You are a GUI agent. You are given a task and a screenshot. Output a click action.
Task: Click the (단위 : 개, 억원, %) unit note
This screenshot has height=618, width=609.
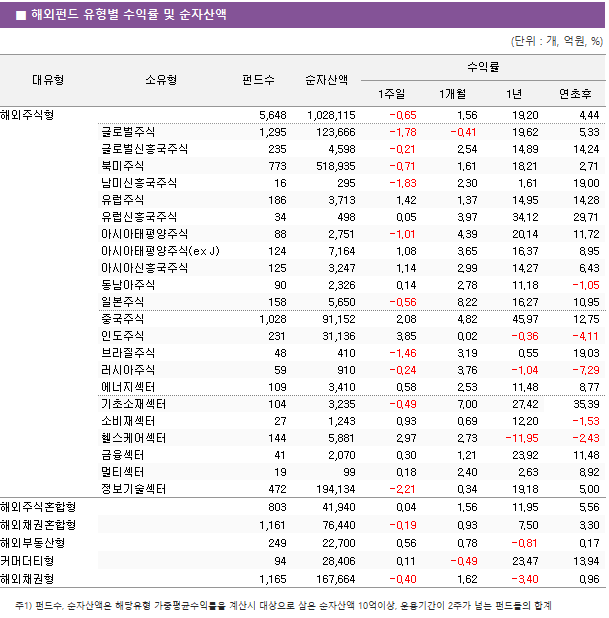click(557, 41)
